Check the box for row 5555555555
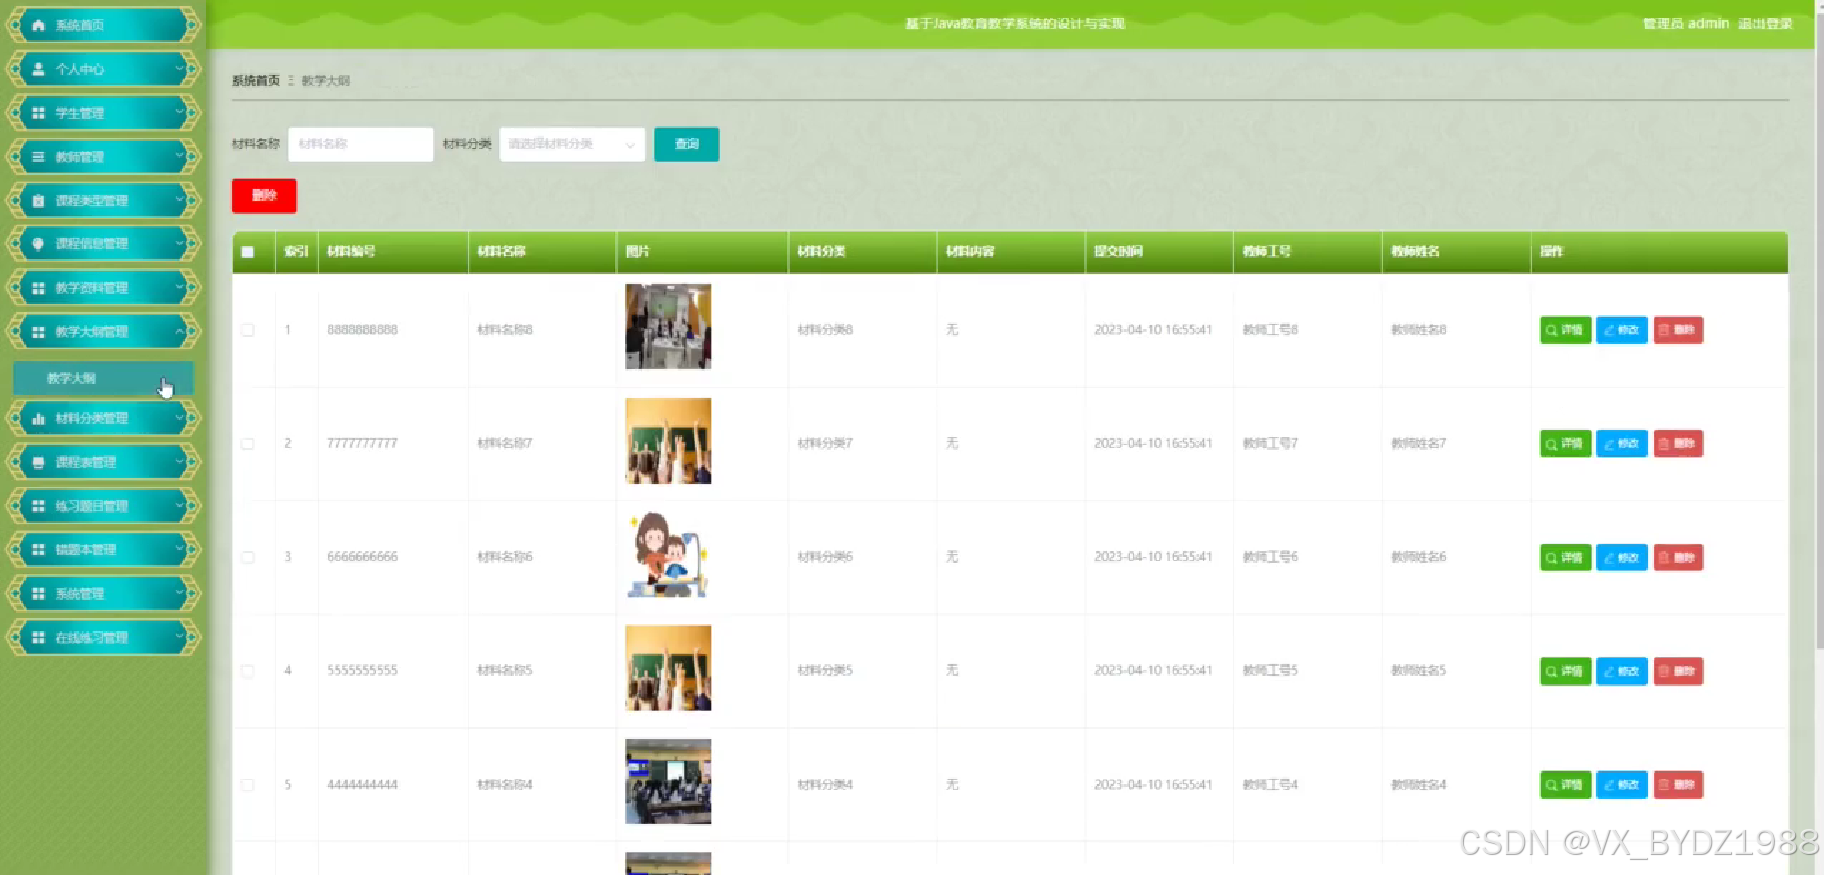The width and height of the screenshot is (1824, 875). point(248,671)
